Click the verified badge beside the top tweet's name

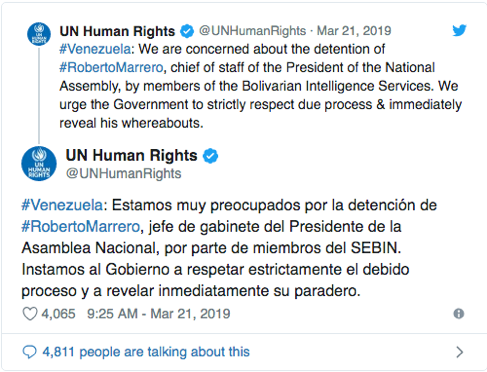click(x=187, y=31)
